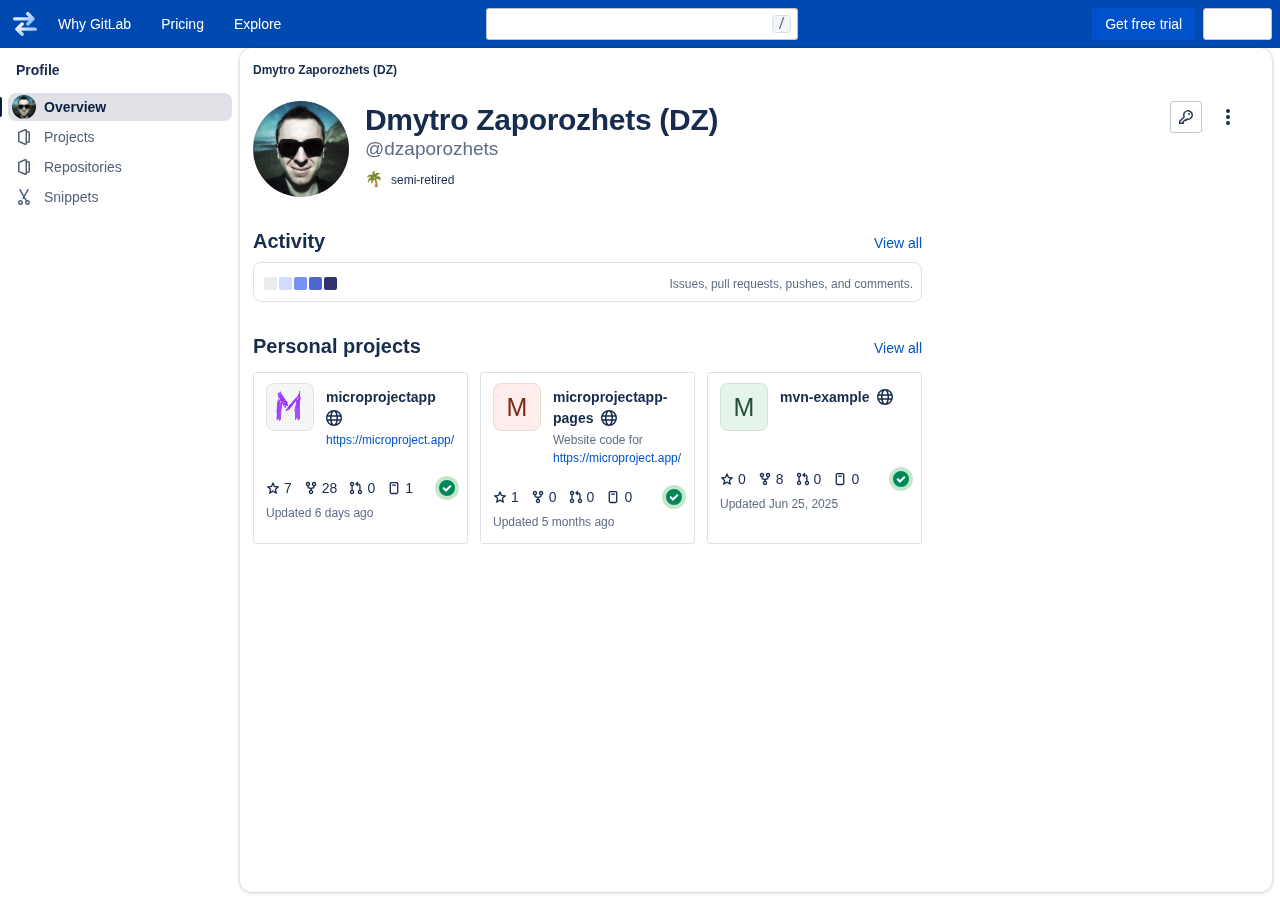This screenshot has height=900, width=1280.
Task: Click the key icon button on profile
Action: tap(1186, 117)
